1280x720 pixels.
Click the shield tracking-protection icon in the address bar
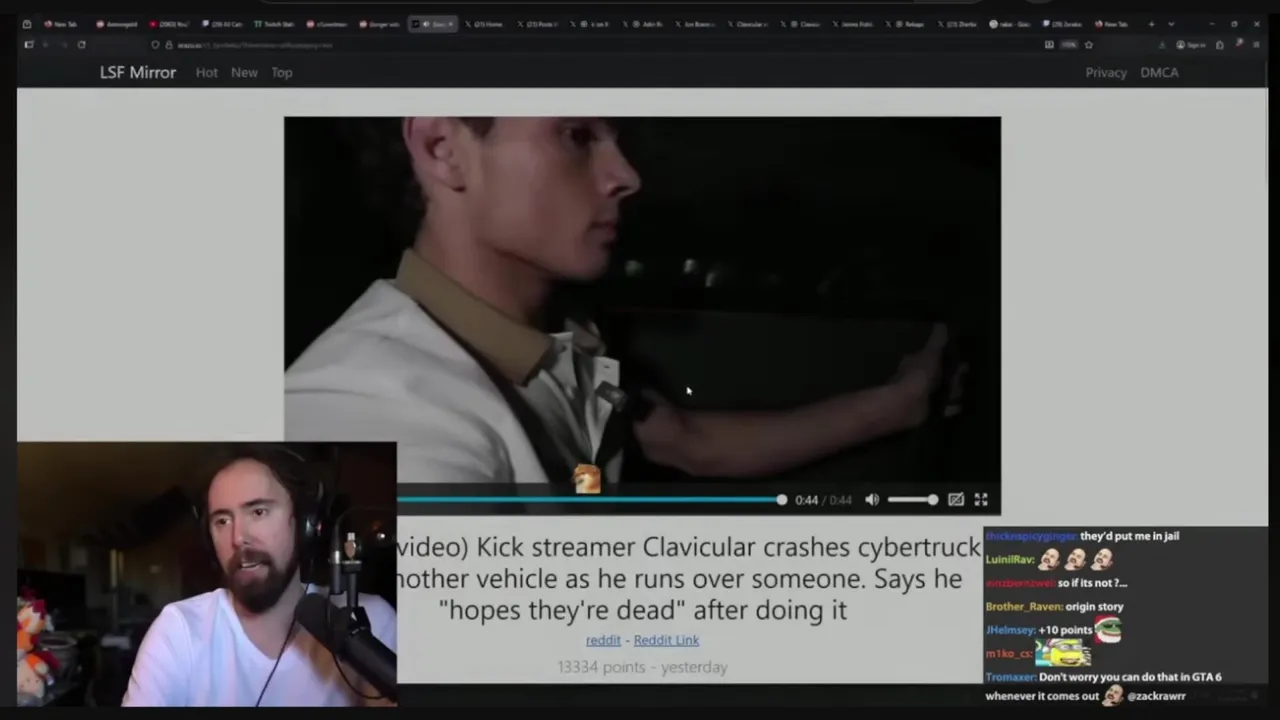(x=155, y=45)
